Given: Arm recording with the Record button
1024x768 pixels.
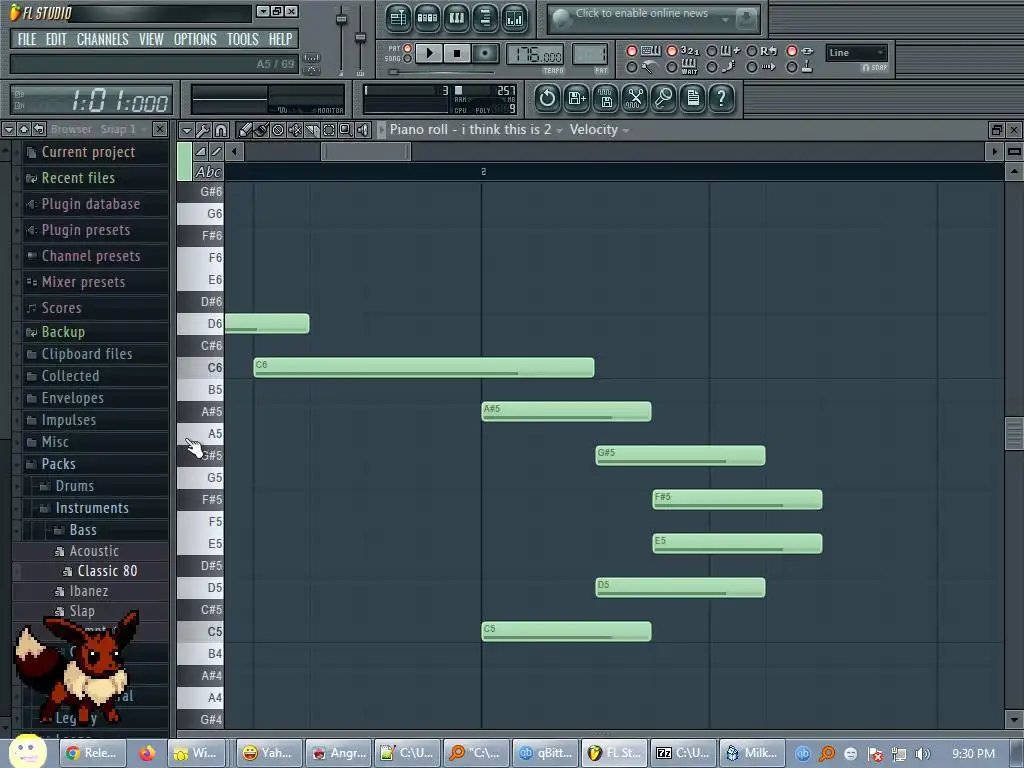Looking at the screenshot, I should tap(485, 54).
